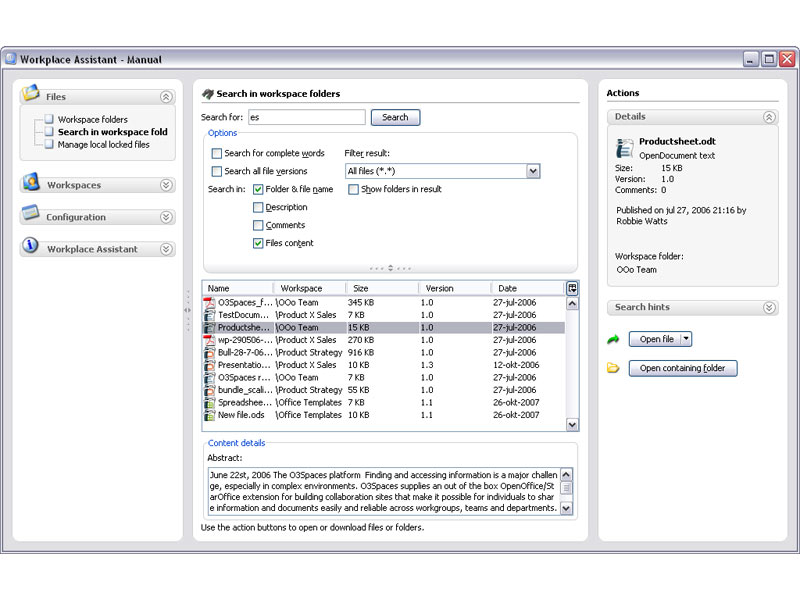Click the Workspaces panel icon
This screenshot has height=600, width=800.
pyautogui.click(x=30, y=183)
